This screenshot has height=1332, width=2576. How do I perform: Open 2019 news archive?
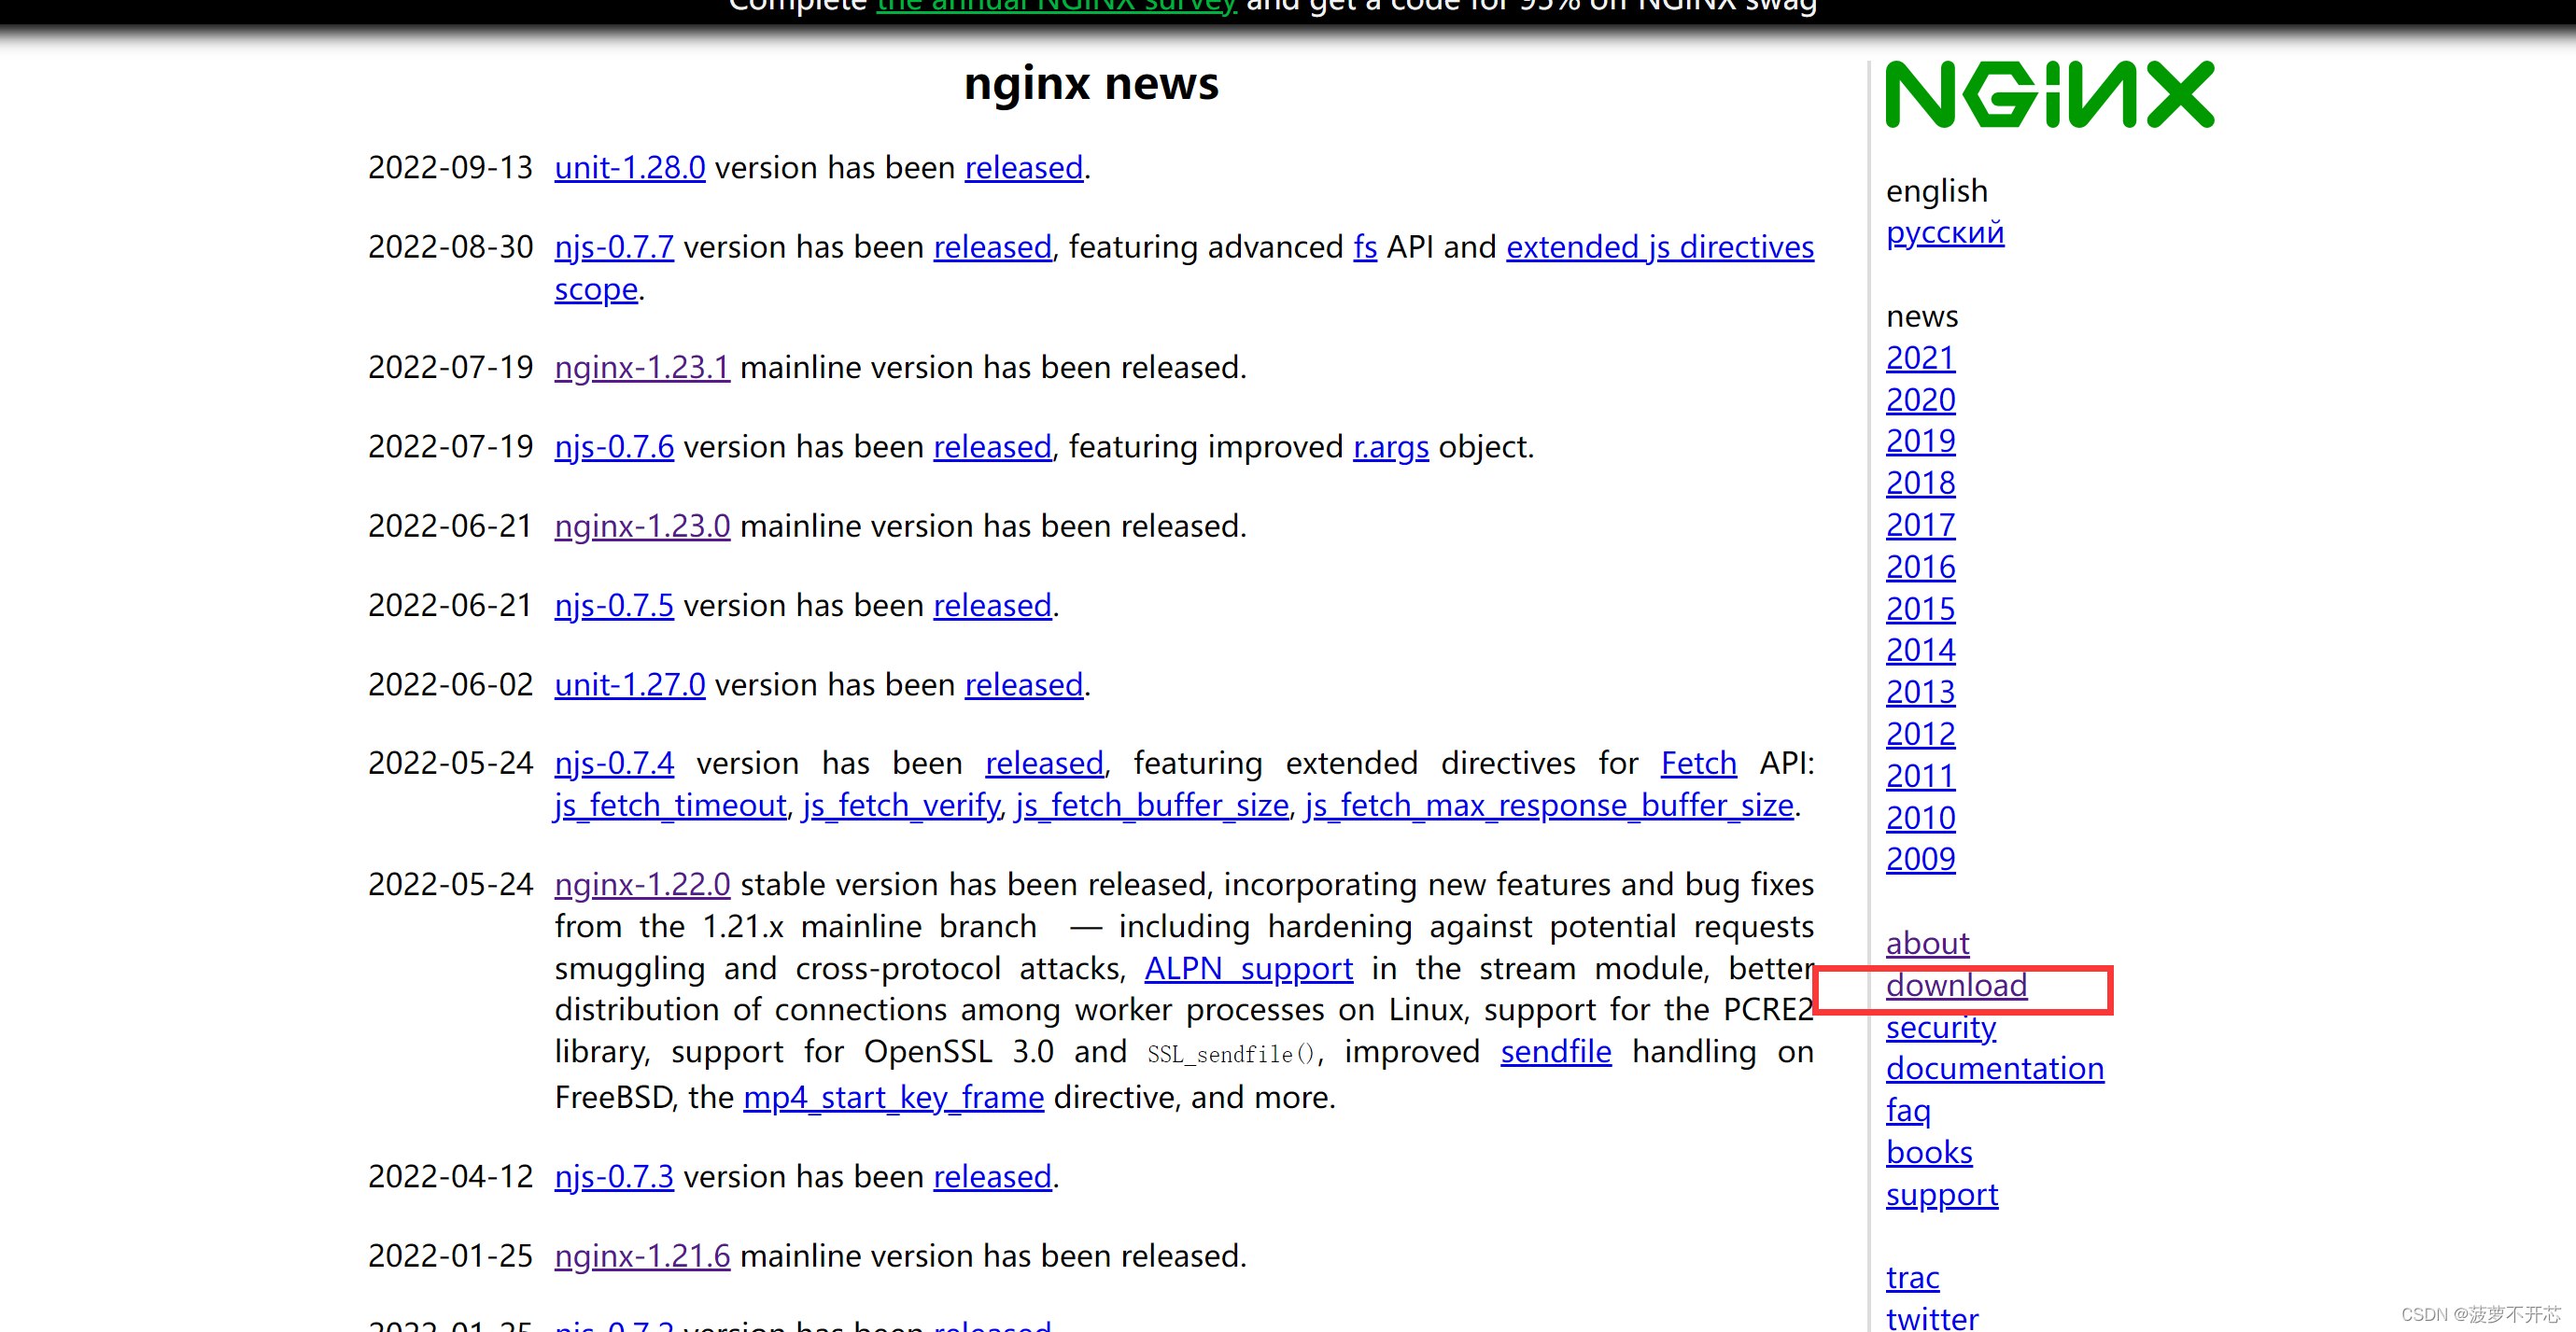point(1920,441)
